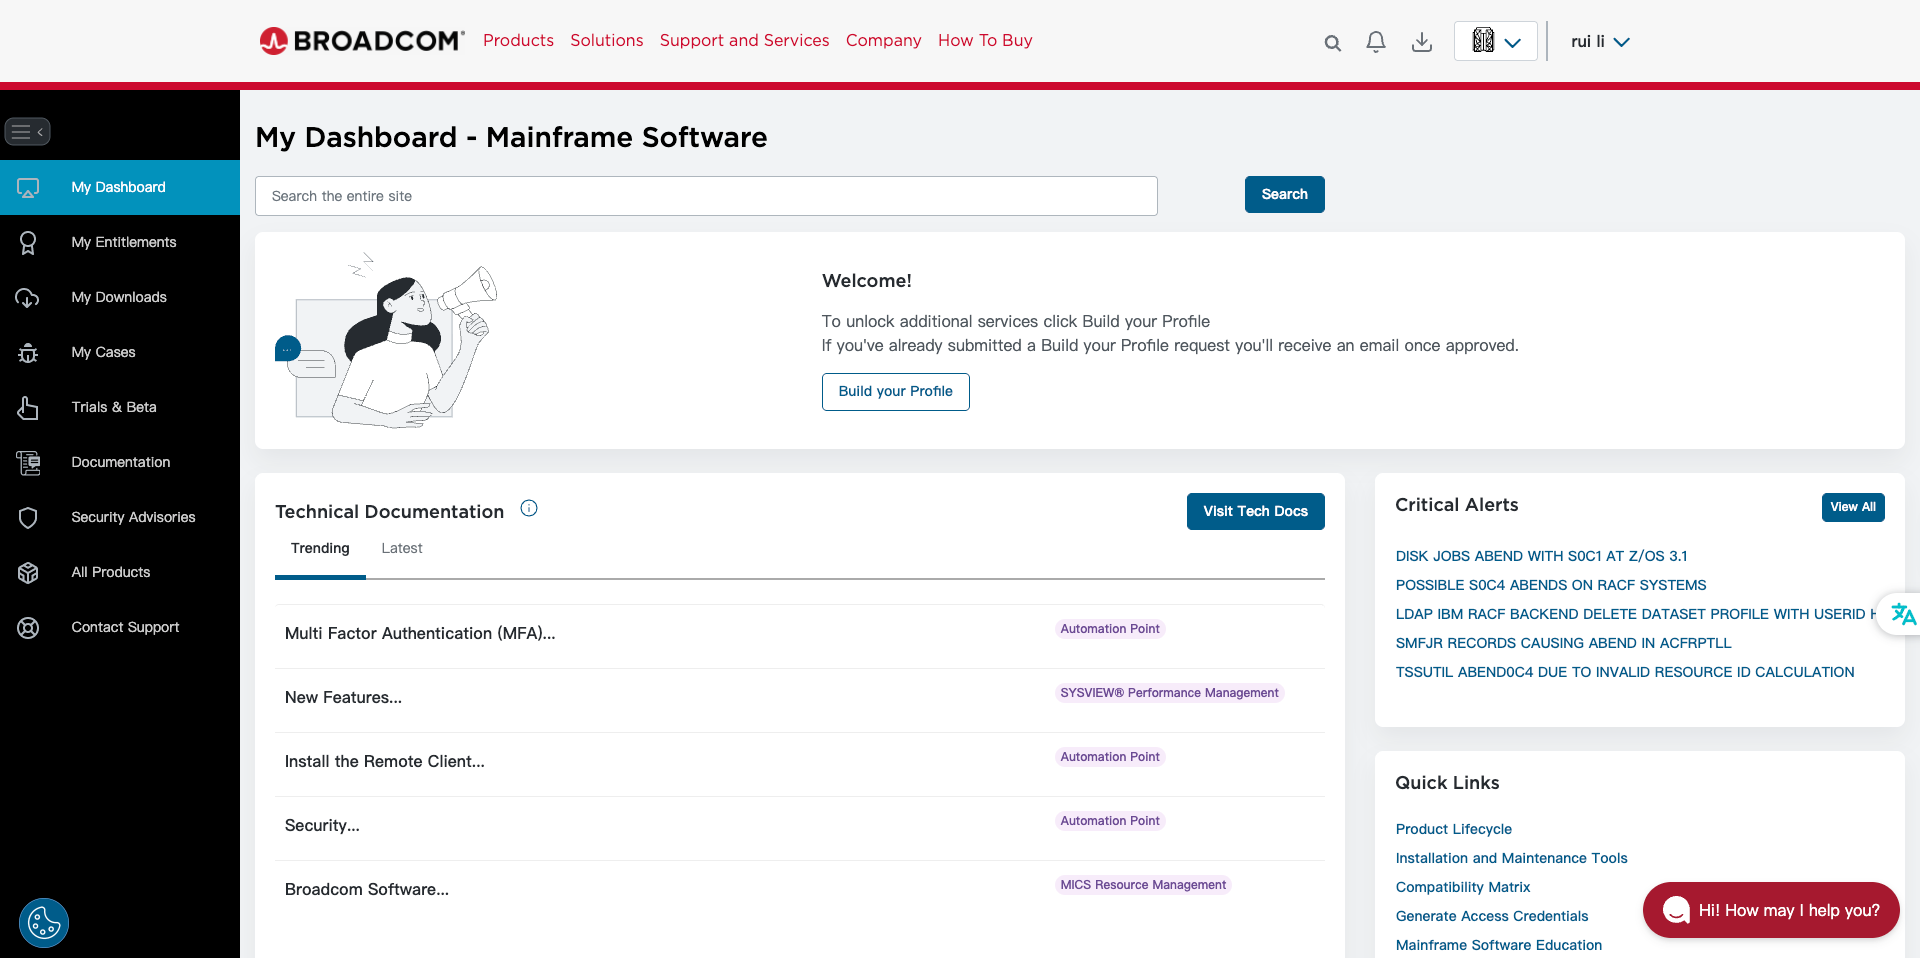Viewport: 1920px width, 958px height.
Task: Open Multi Factor Authentication (MFA) document
Action: [x=420, y=634]
